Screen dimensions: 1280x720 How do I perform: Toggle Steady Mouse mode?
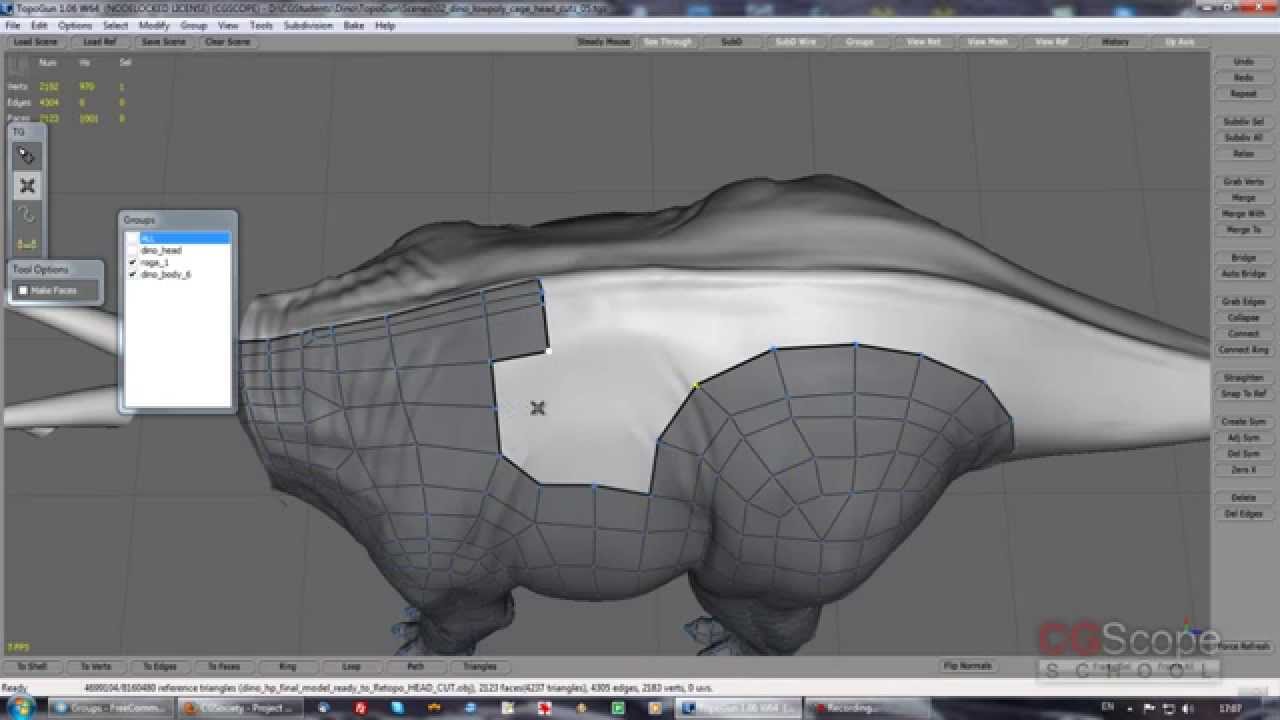[x=604, y=42]
